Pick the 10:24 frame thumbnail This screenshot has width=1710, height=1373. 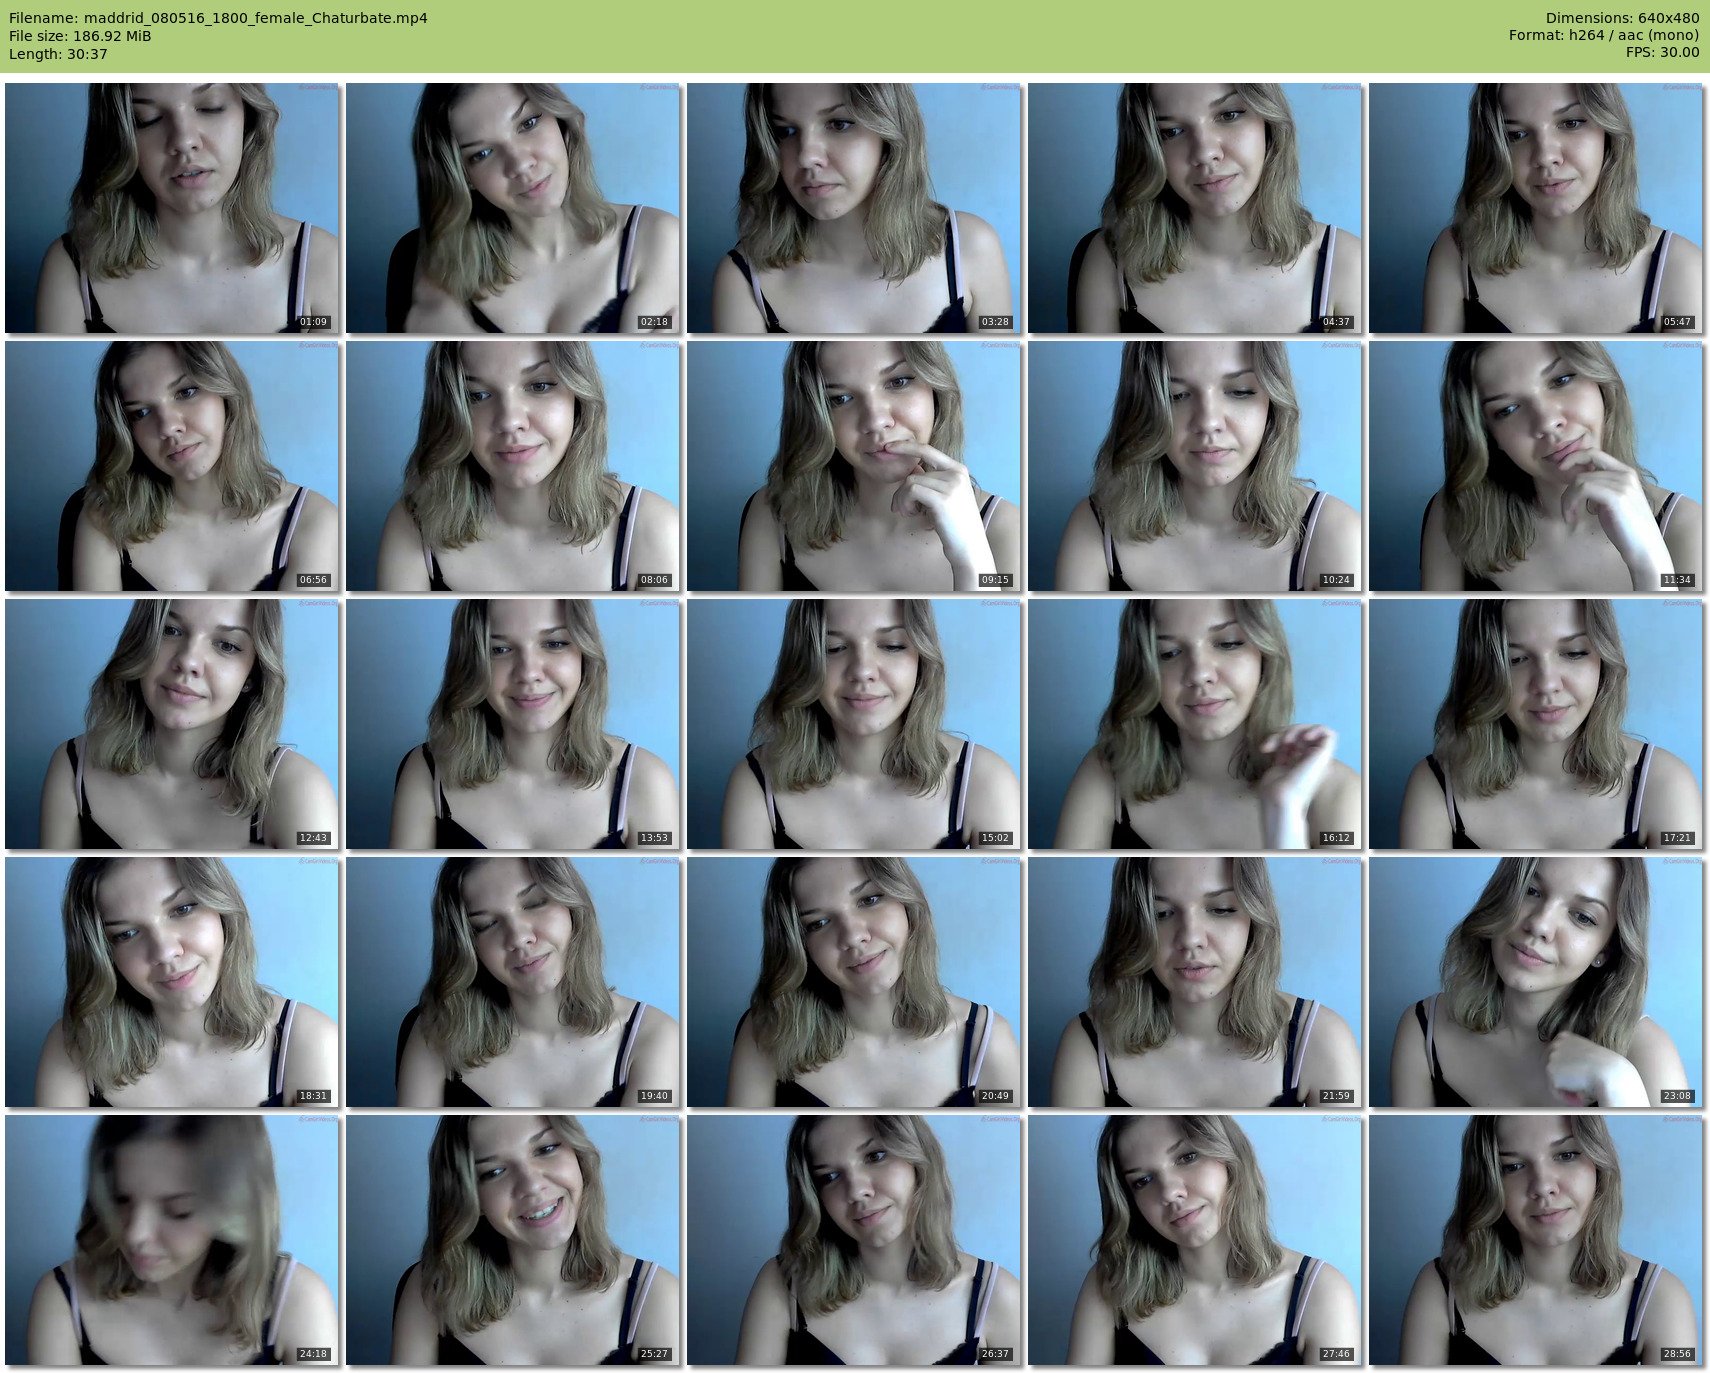[x=1195, y=466]
